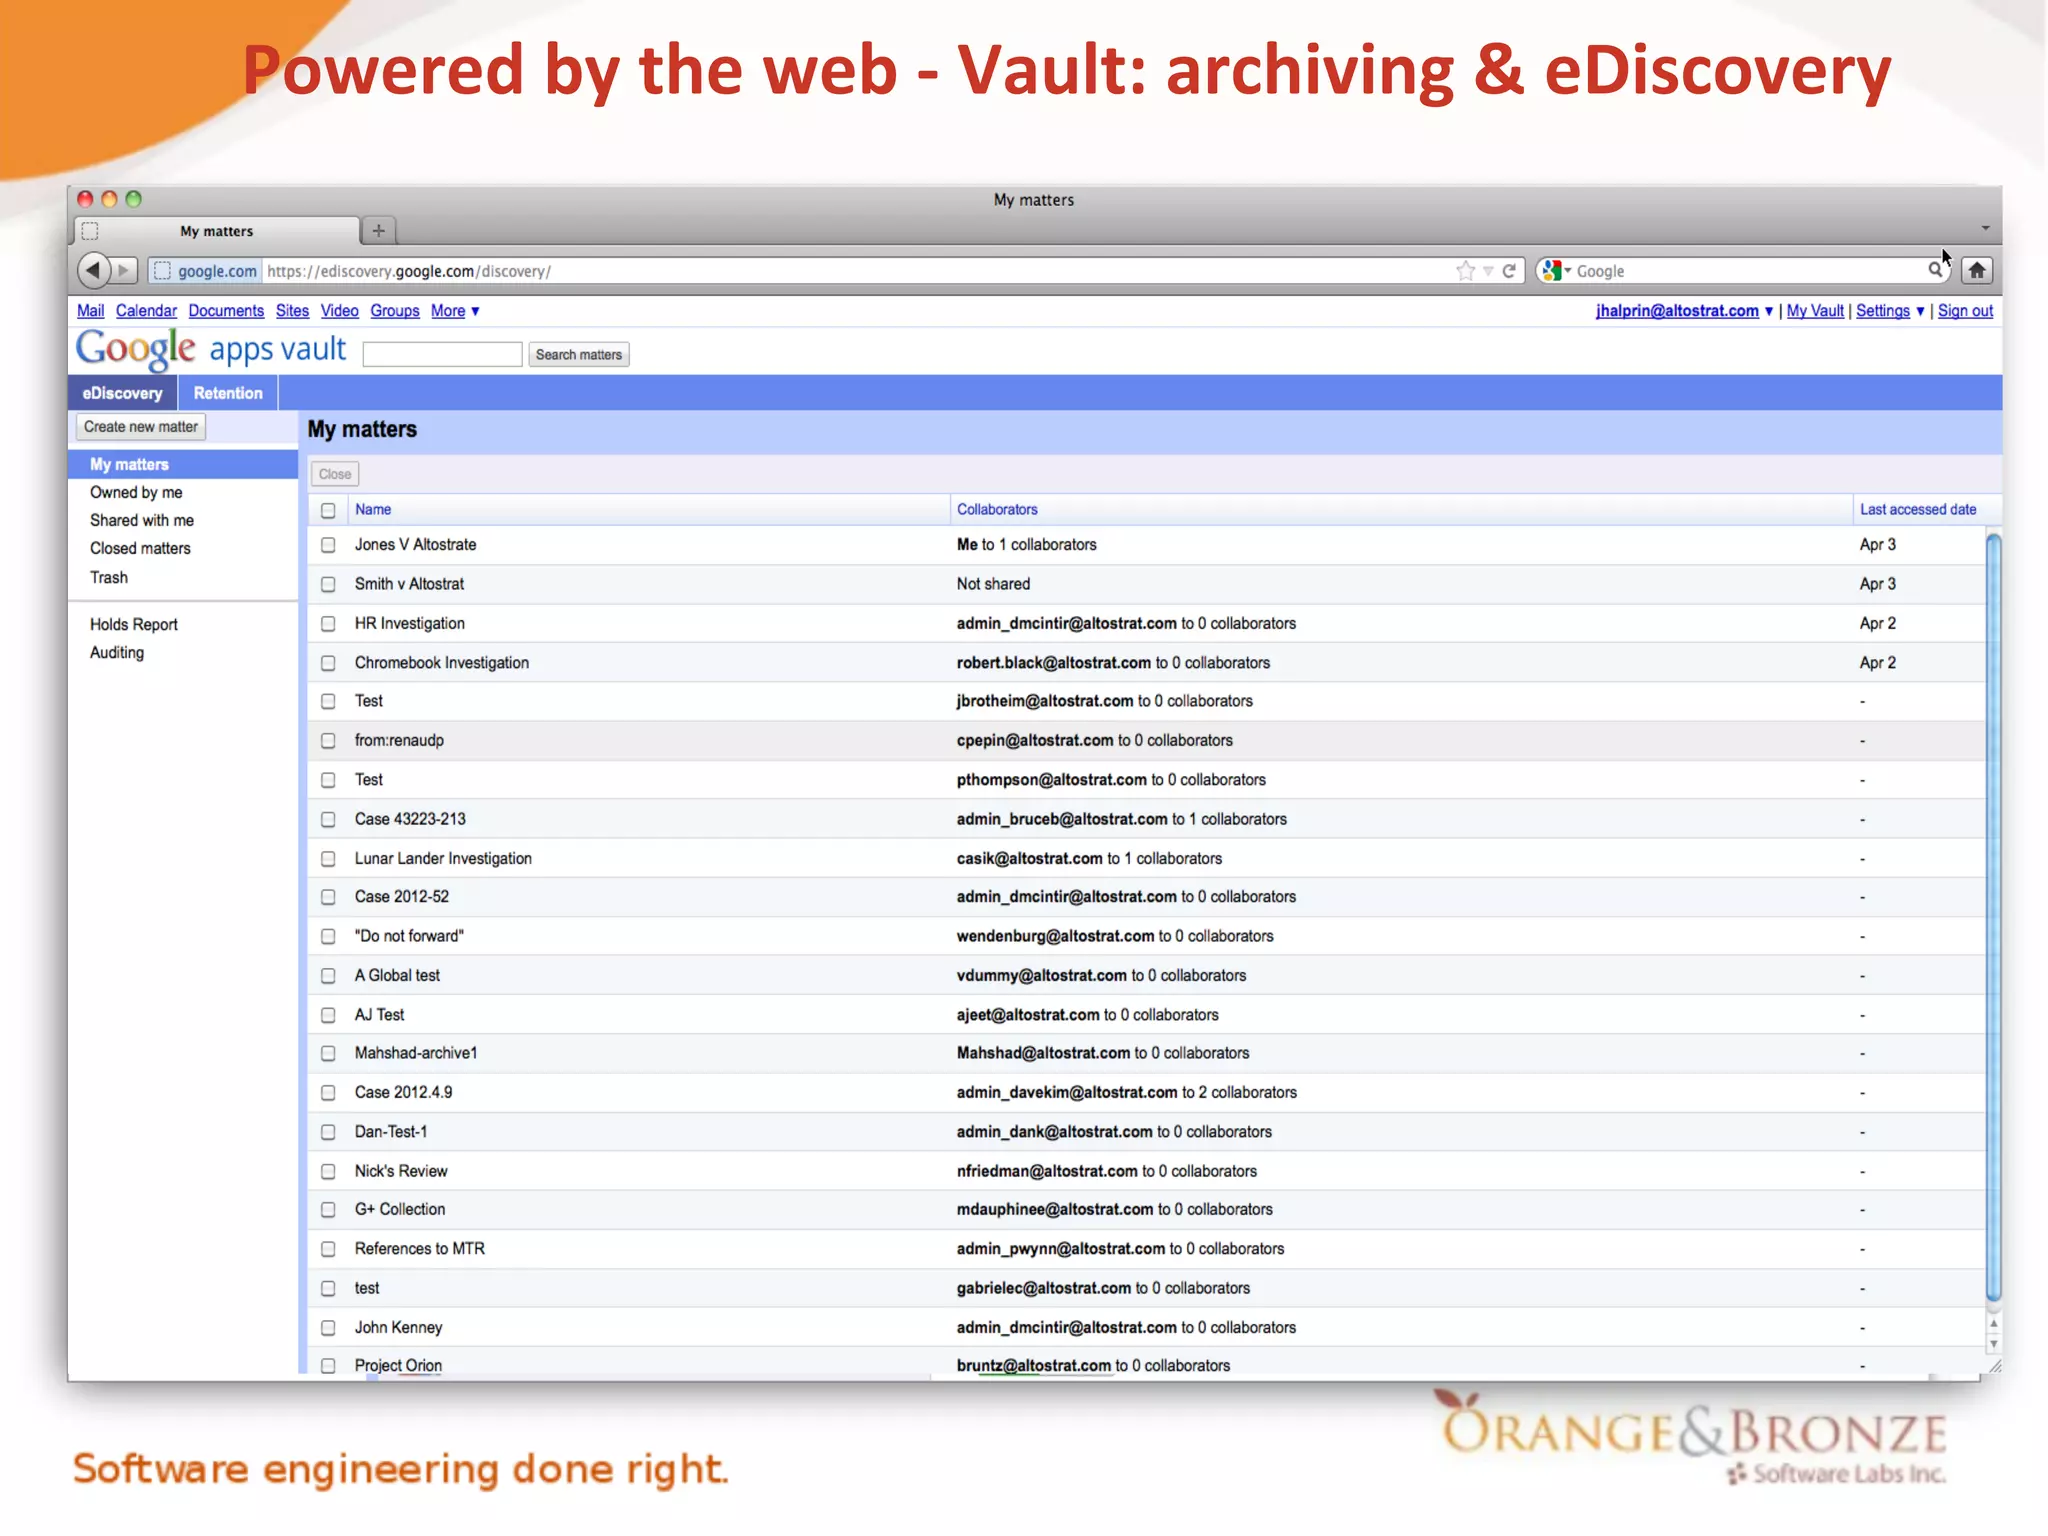The width and height of the screenshot is (2048, 1536).
Task: Open Owned by me list
Action: 136,492
